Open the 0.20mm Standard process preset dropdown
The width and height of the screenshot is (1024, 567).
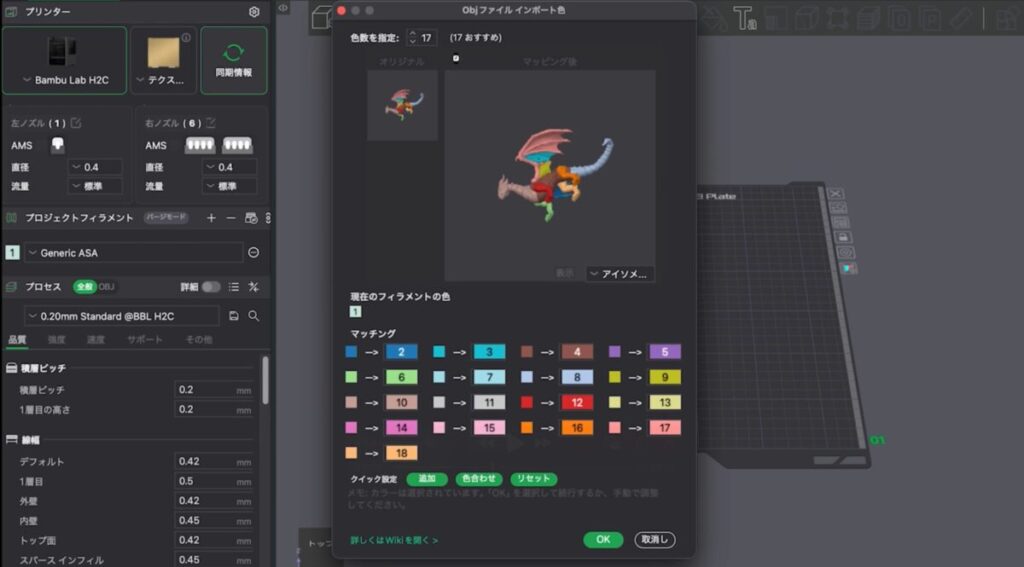coord(122,316)
